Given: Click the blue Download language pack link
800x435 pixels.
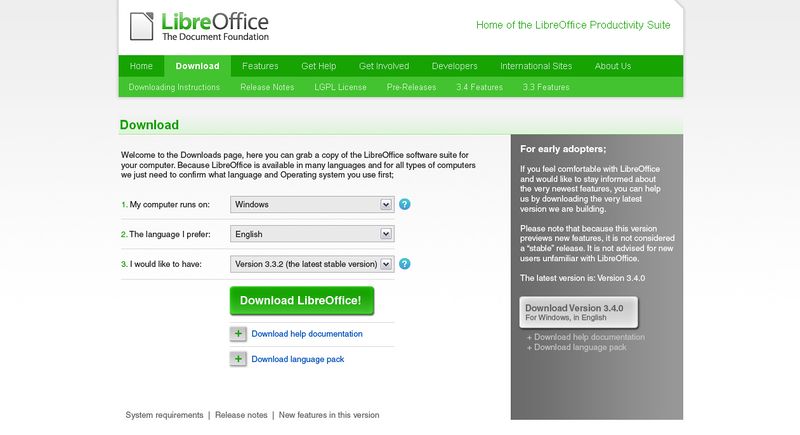Looking at the screenshot, I should (298, 359).
